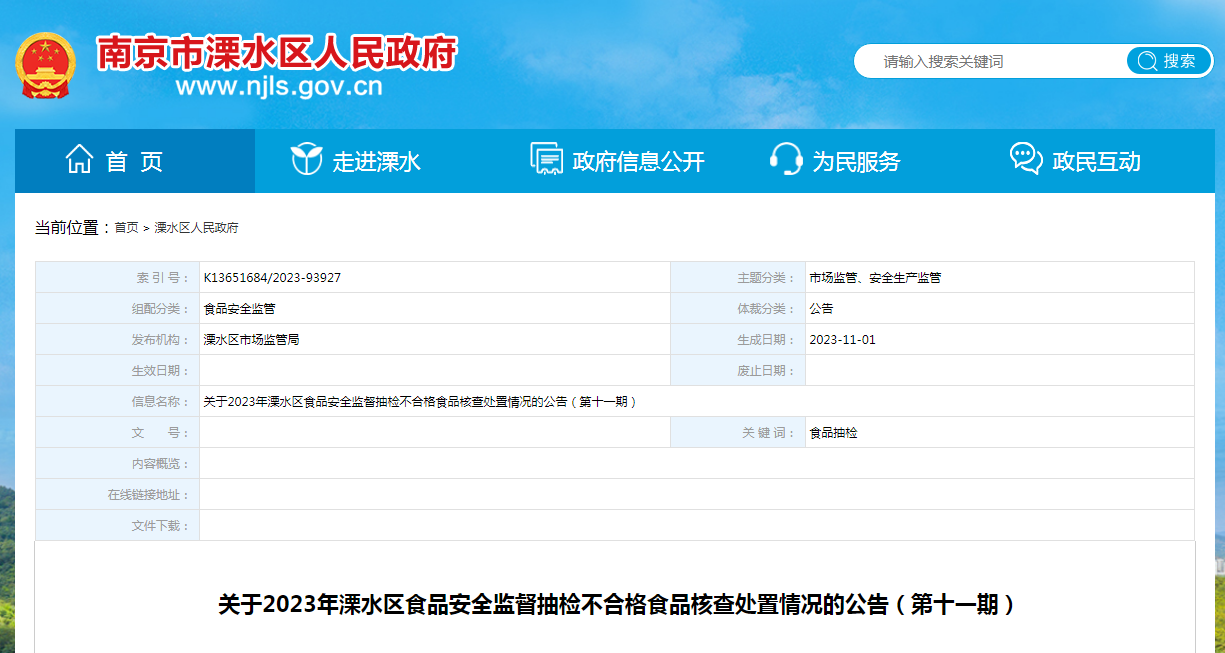Click the keyword value 食品抽检
Viewport: 1225px width, 653px height.
tap(833, 433)
